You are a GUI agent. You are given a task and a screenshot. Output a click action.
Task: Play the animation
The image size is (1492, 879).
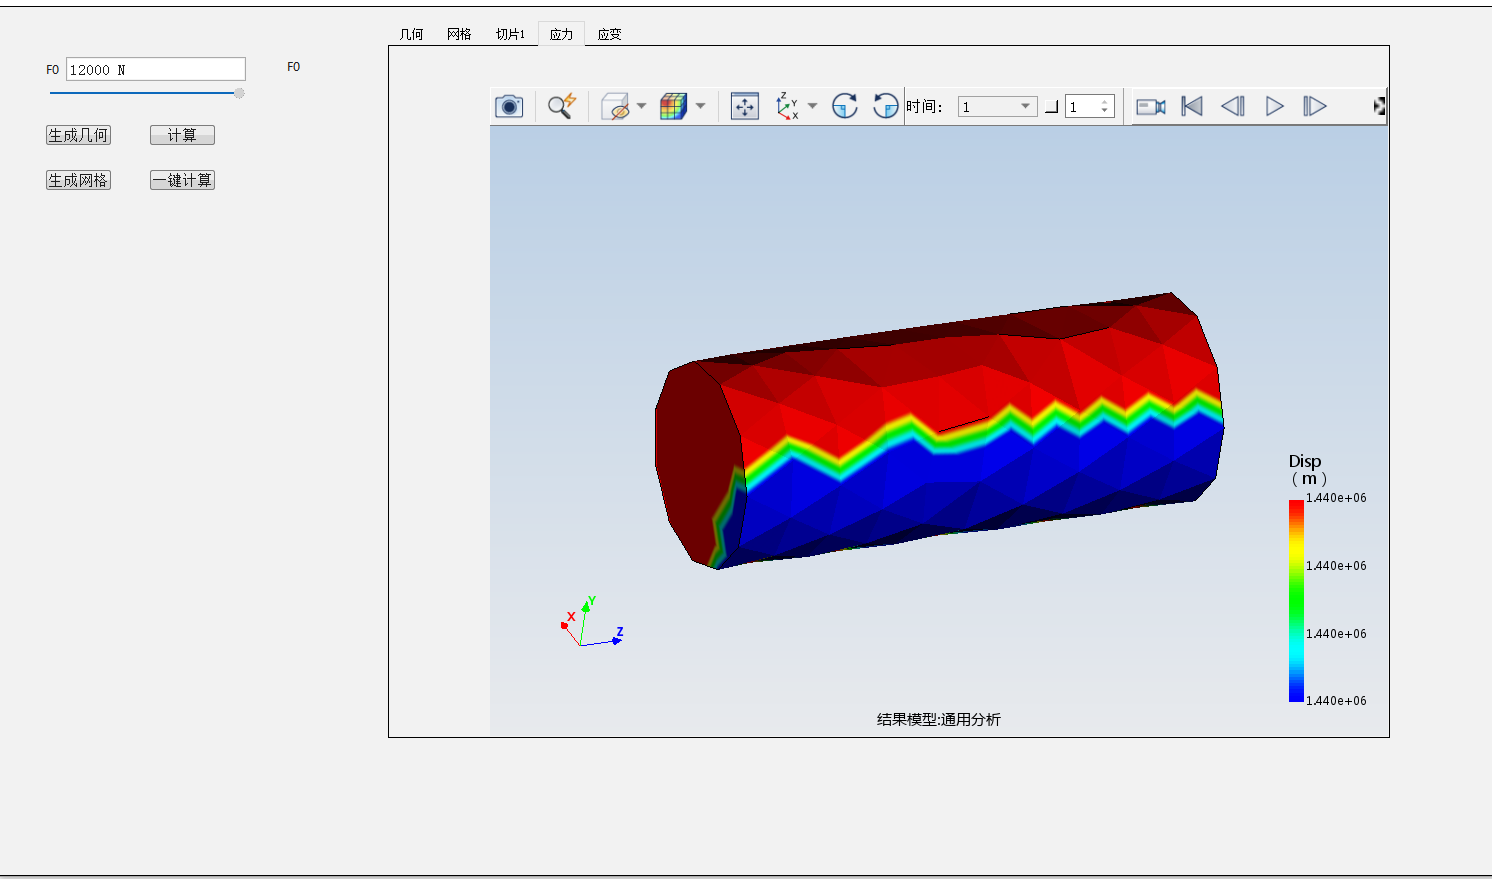1275,106
